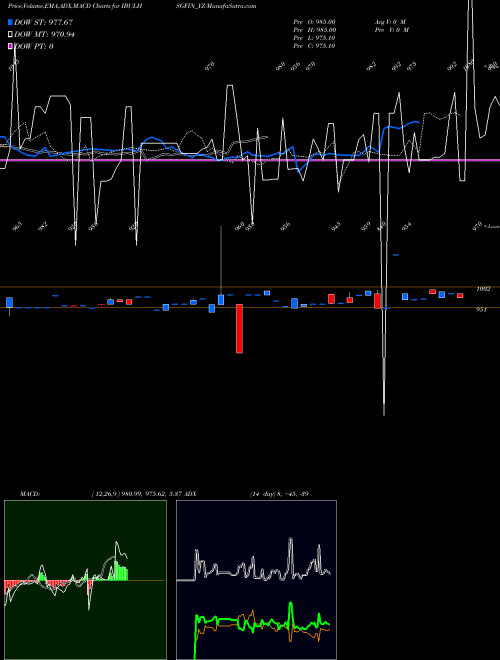
Task: Click the MACD '(12,26,9) 980.99, 975.62, 5.37' values
Action: 136,493
